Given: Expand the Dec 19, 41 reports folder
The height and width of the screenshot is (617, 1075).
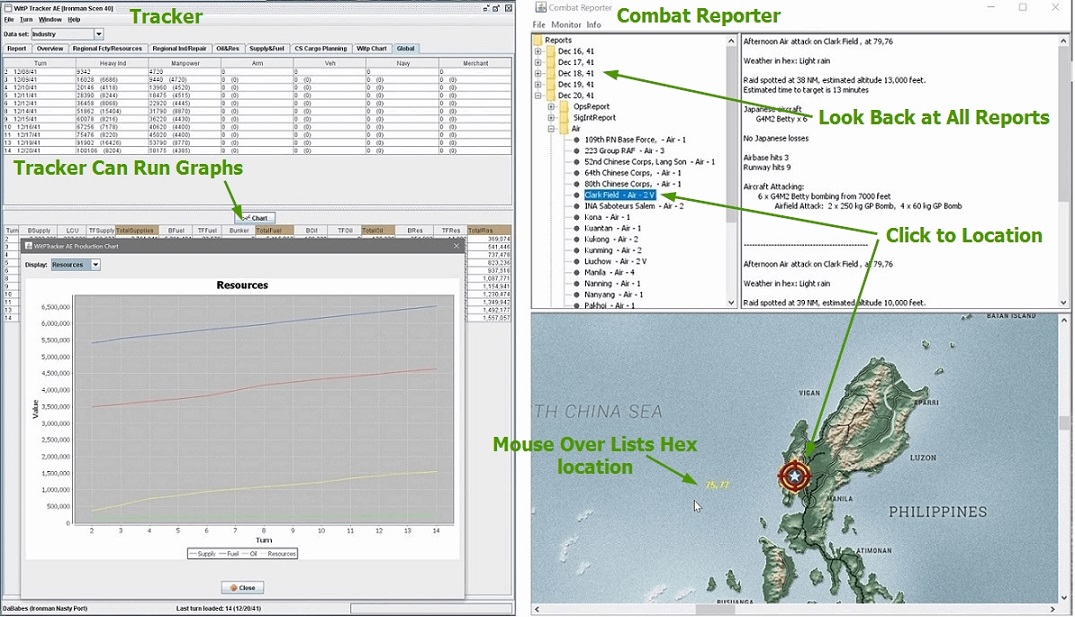Looking at the screenshot, I should pos(538,84).
